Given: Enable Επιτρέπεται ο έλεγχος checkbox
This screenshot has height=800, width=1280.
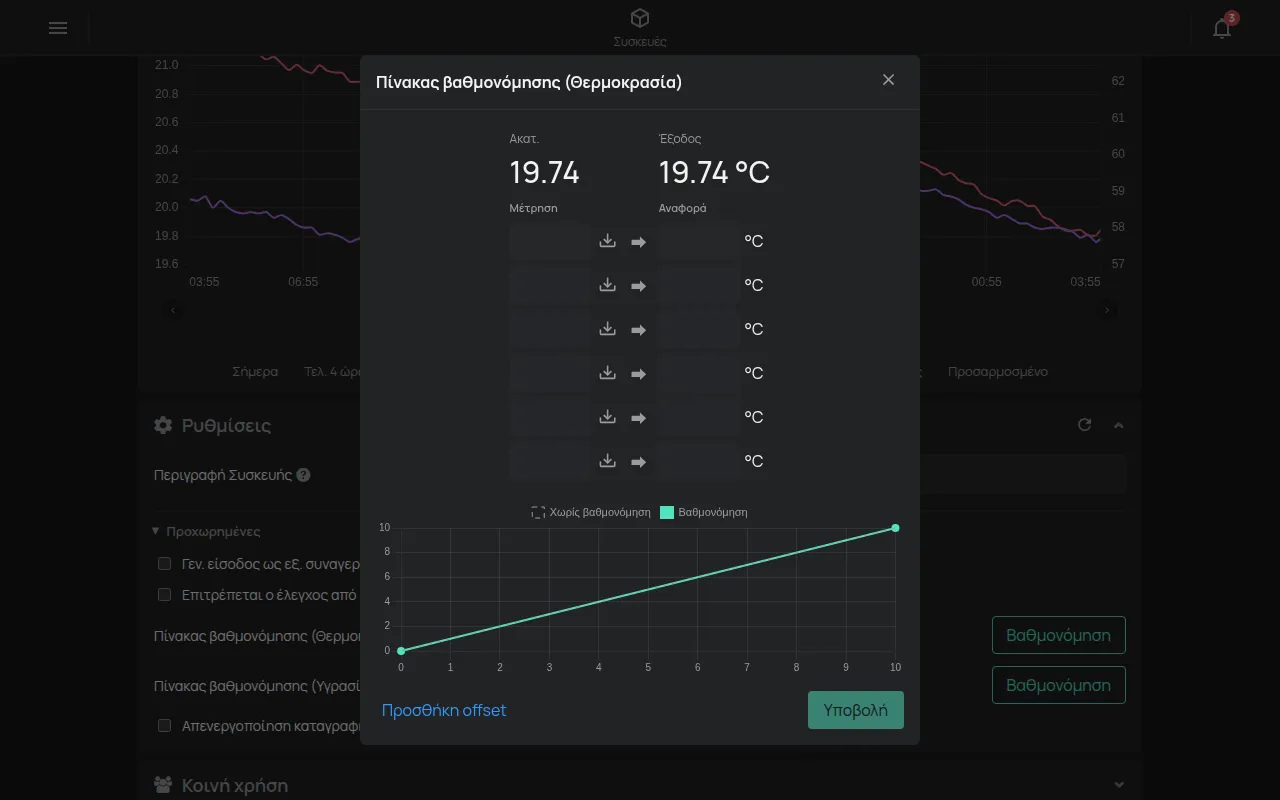Looking at the screenshot, I should point(165,595).
